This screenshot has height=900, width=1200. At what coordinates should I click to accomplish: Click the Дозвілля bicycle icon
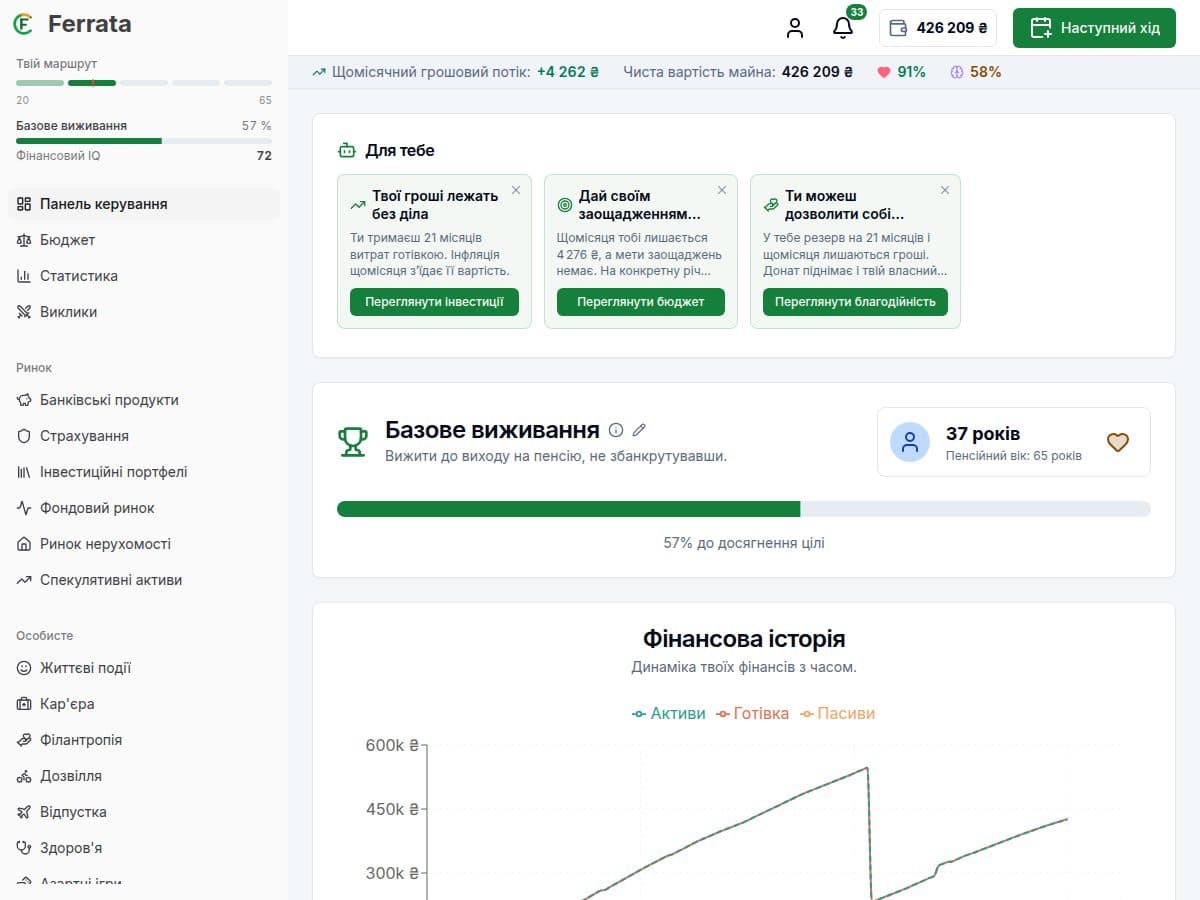tap(25, 776)
